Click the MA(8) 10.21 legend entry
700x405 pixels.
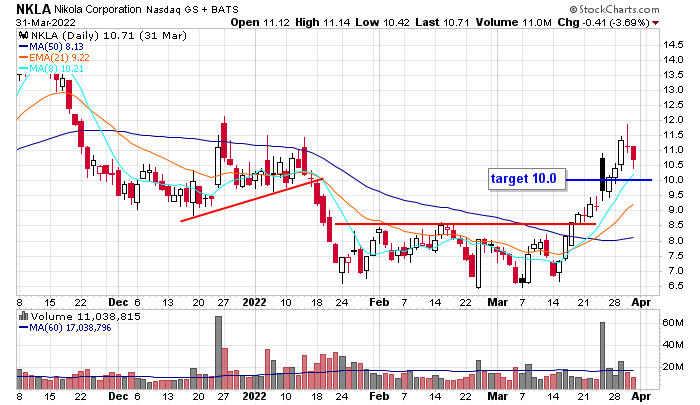pyautogui.click(x=51, y=69)
